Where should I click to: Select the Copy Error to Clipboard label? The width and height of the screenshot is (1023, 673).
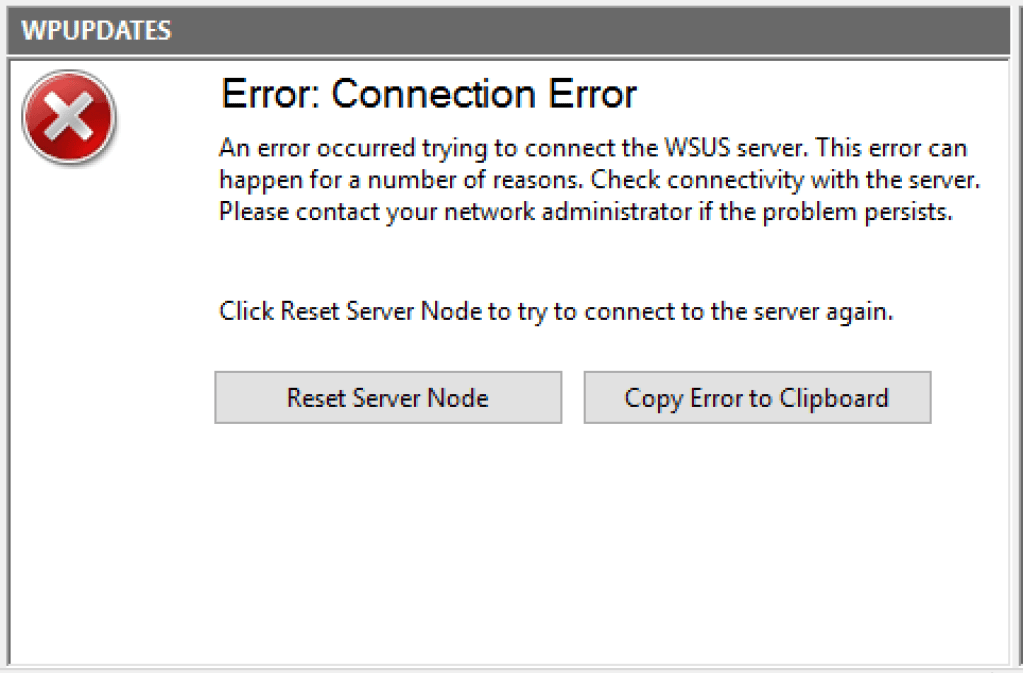(756, 397)
